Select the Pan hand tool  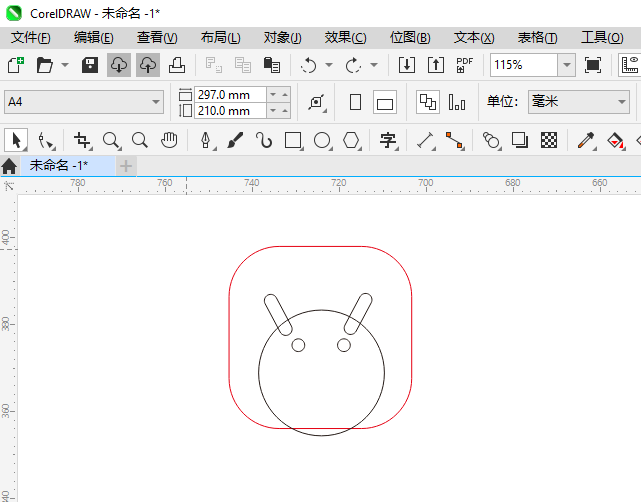pyautogui.click(x=169, y=141)
